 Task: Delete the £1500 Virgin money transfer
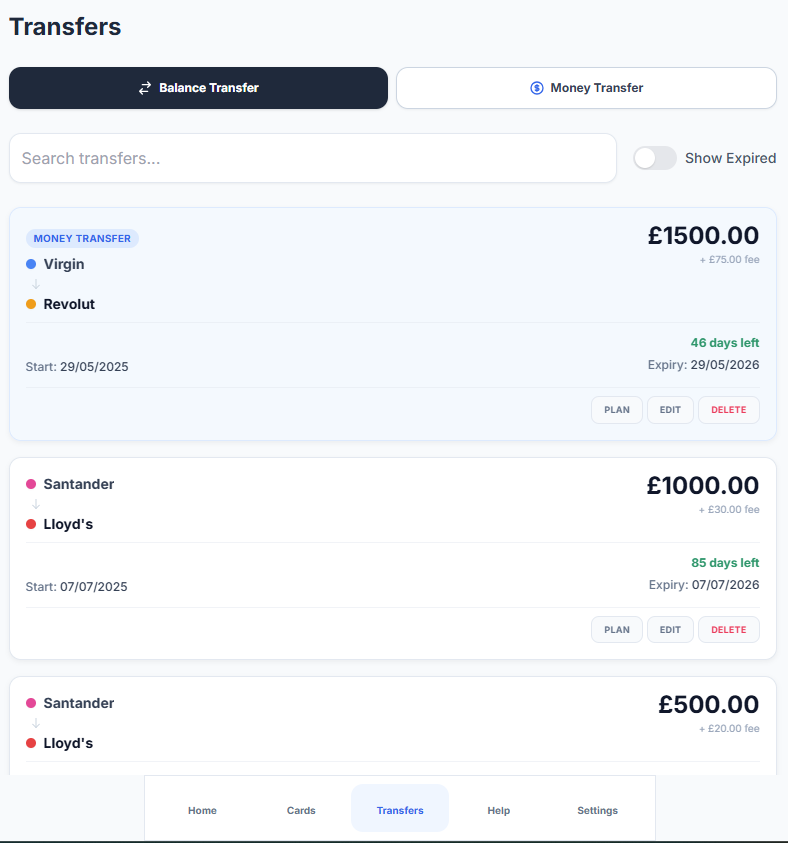tap(728, 410)
